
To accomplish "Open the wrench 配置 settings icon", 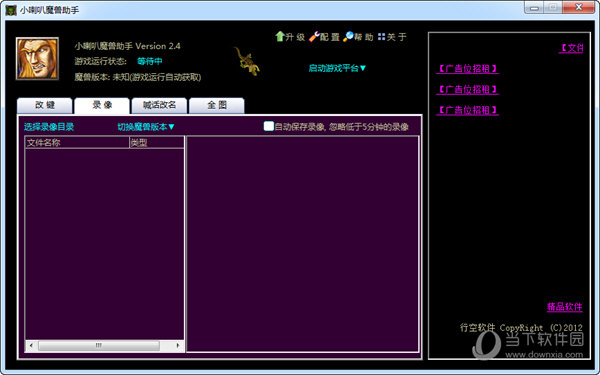I will (314, 37).
